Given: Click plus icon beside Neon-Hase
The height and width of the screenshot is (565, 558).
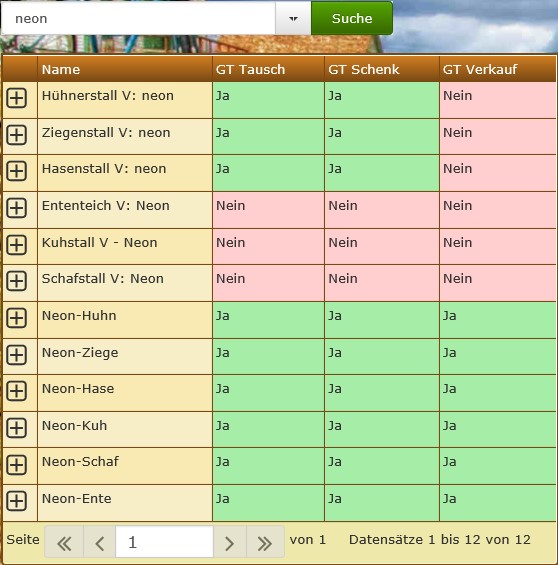Looking at the screenshot, I should coord(17,391).
